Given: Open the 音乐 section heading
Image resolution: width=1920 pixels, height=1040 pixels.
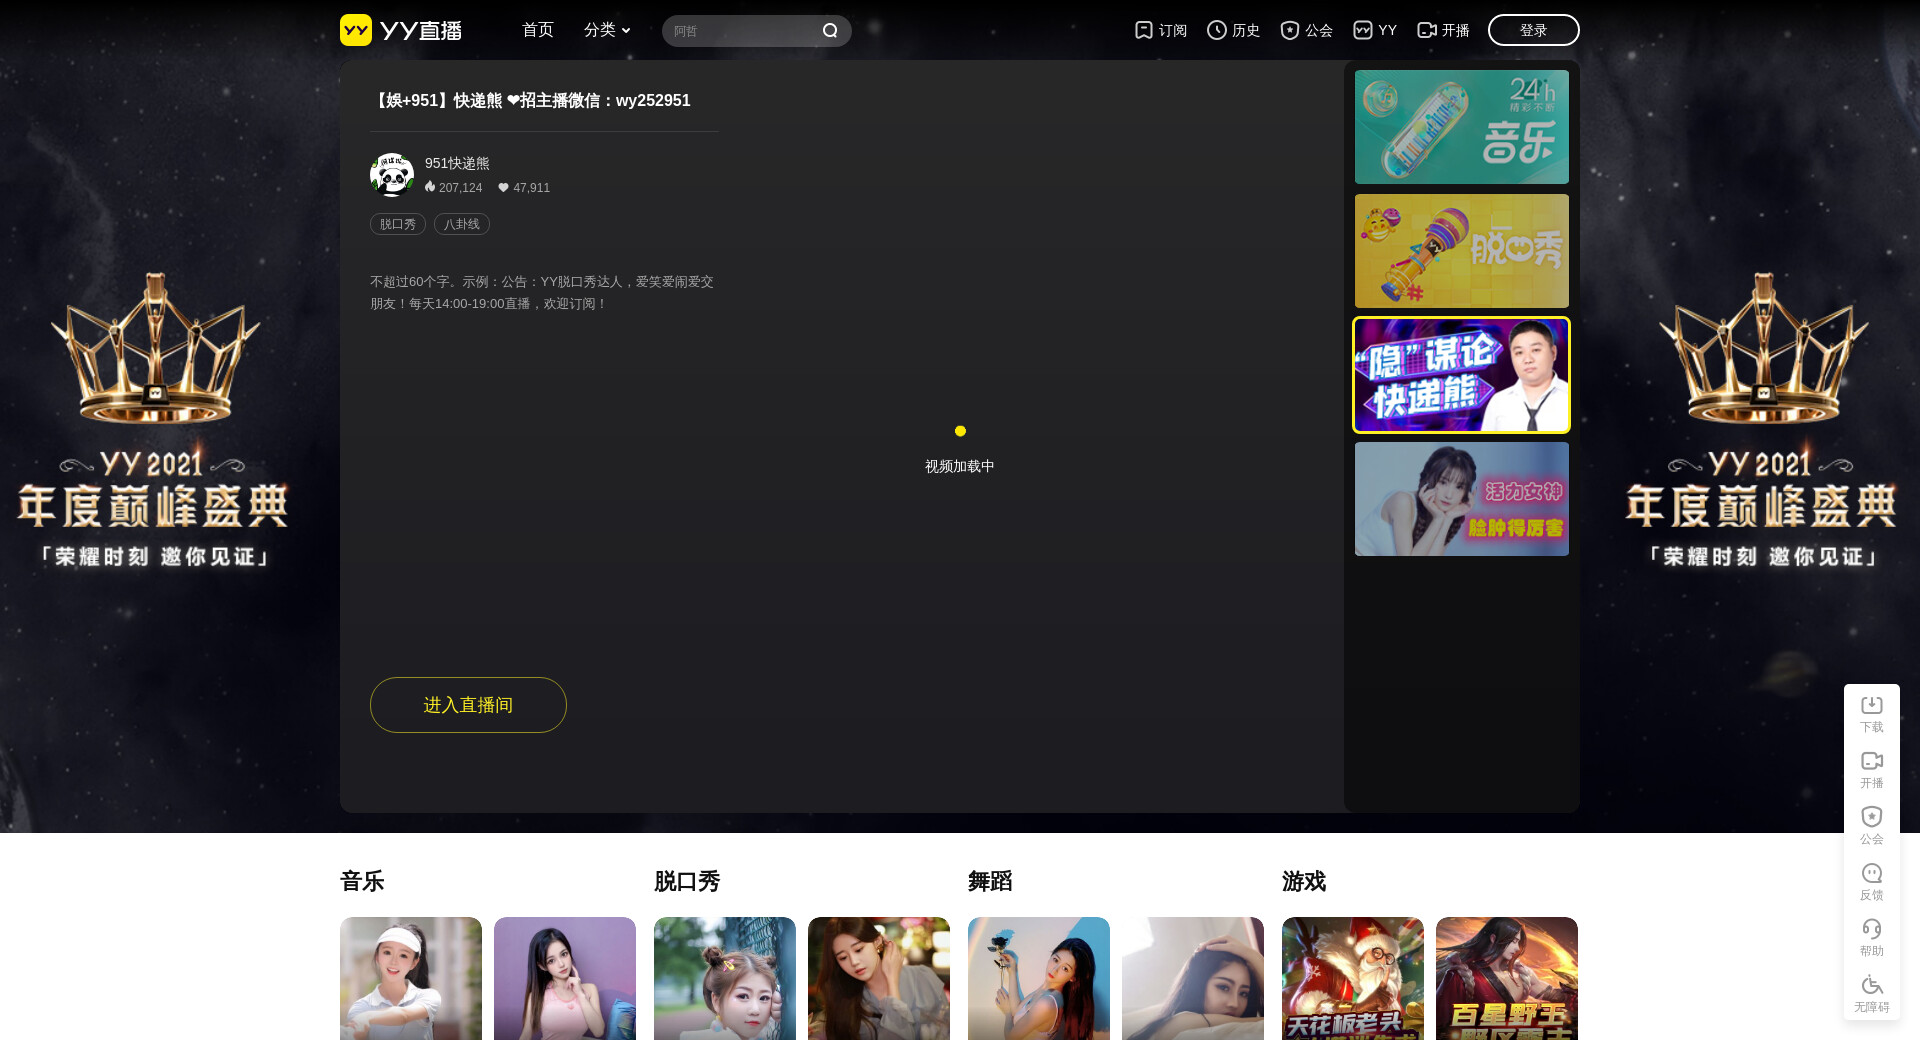Looking at the screenshot, I should pos(362,881).
